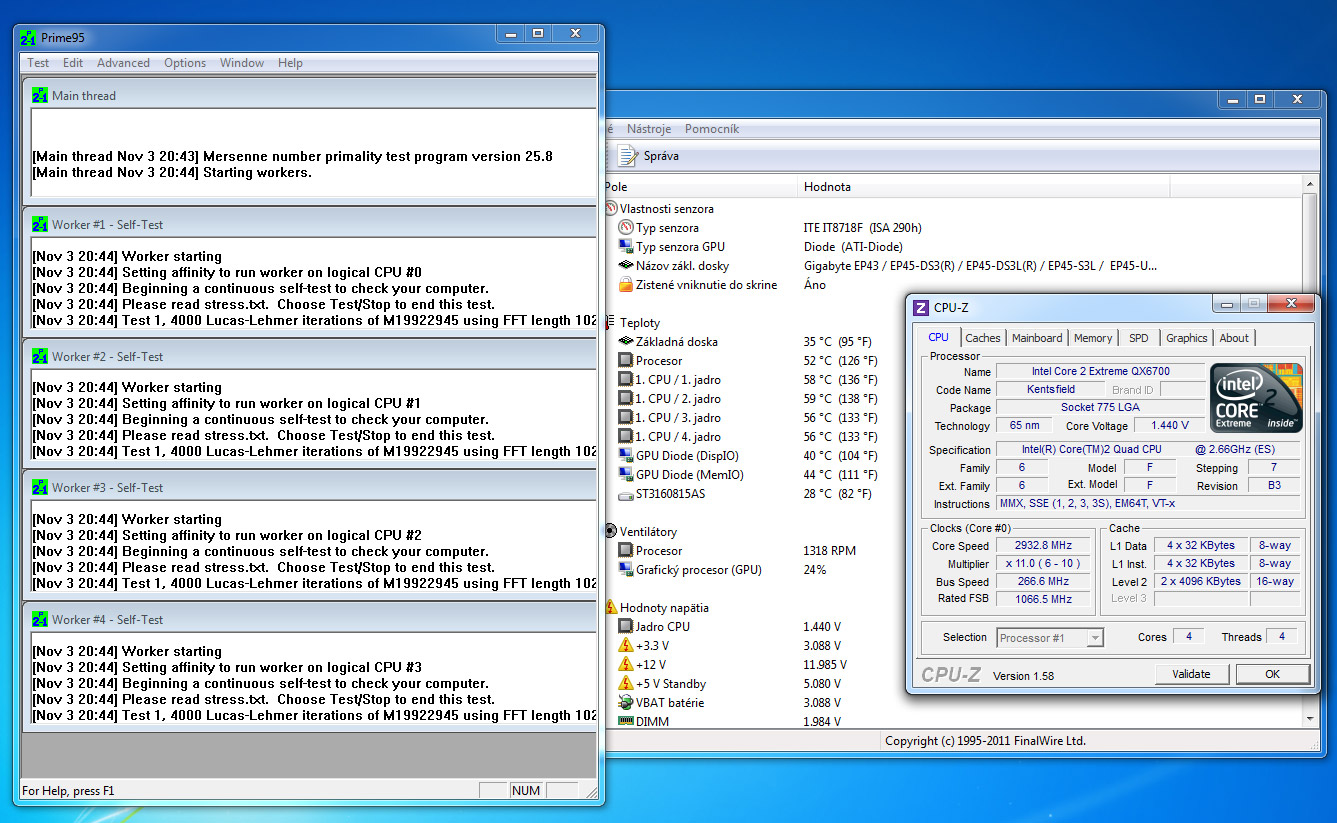Open the Edit menu in Prime95

[73, 63]
